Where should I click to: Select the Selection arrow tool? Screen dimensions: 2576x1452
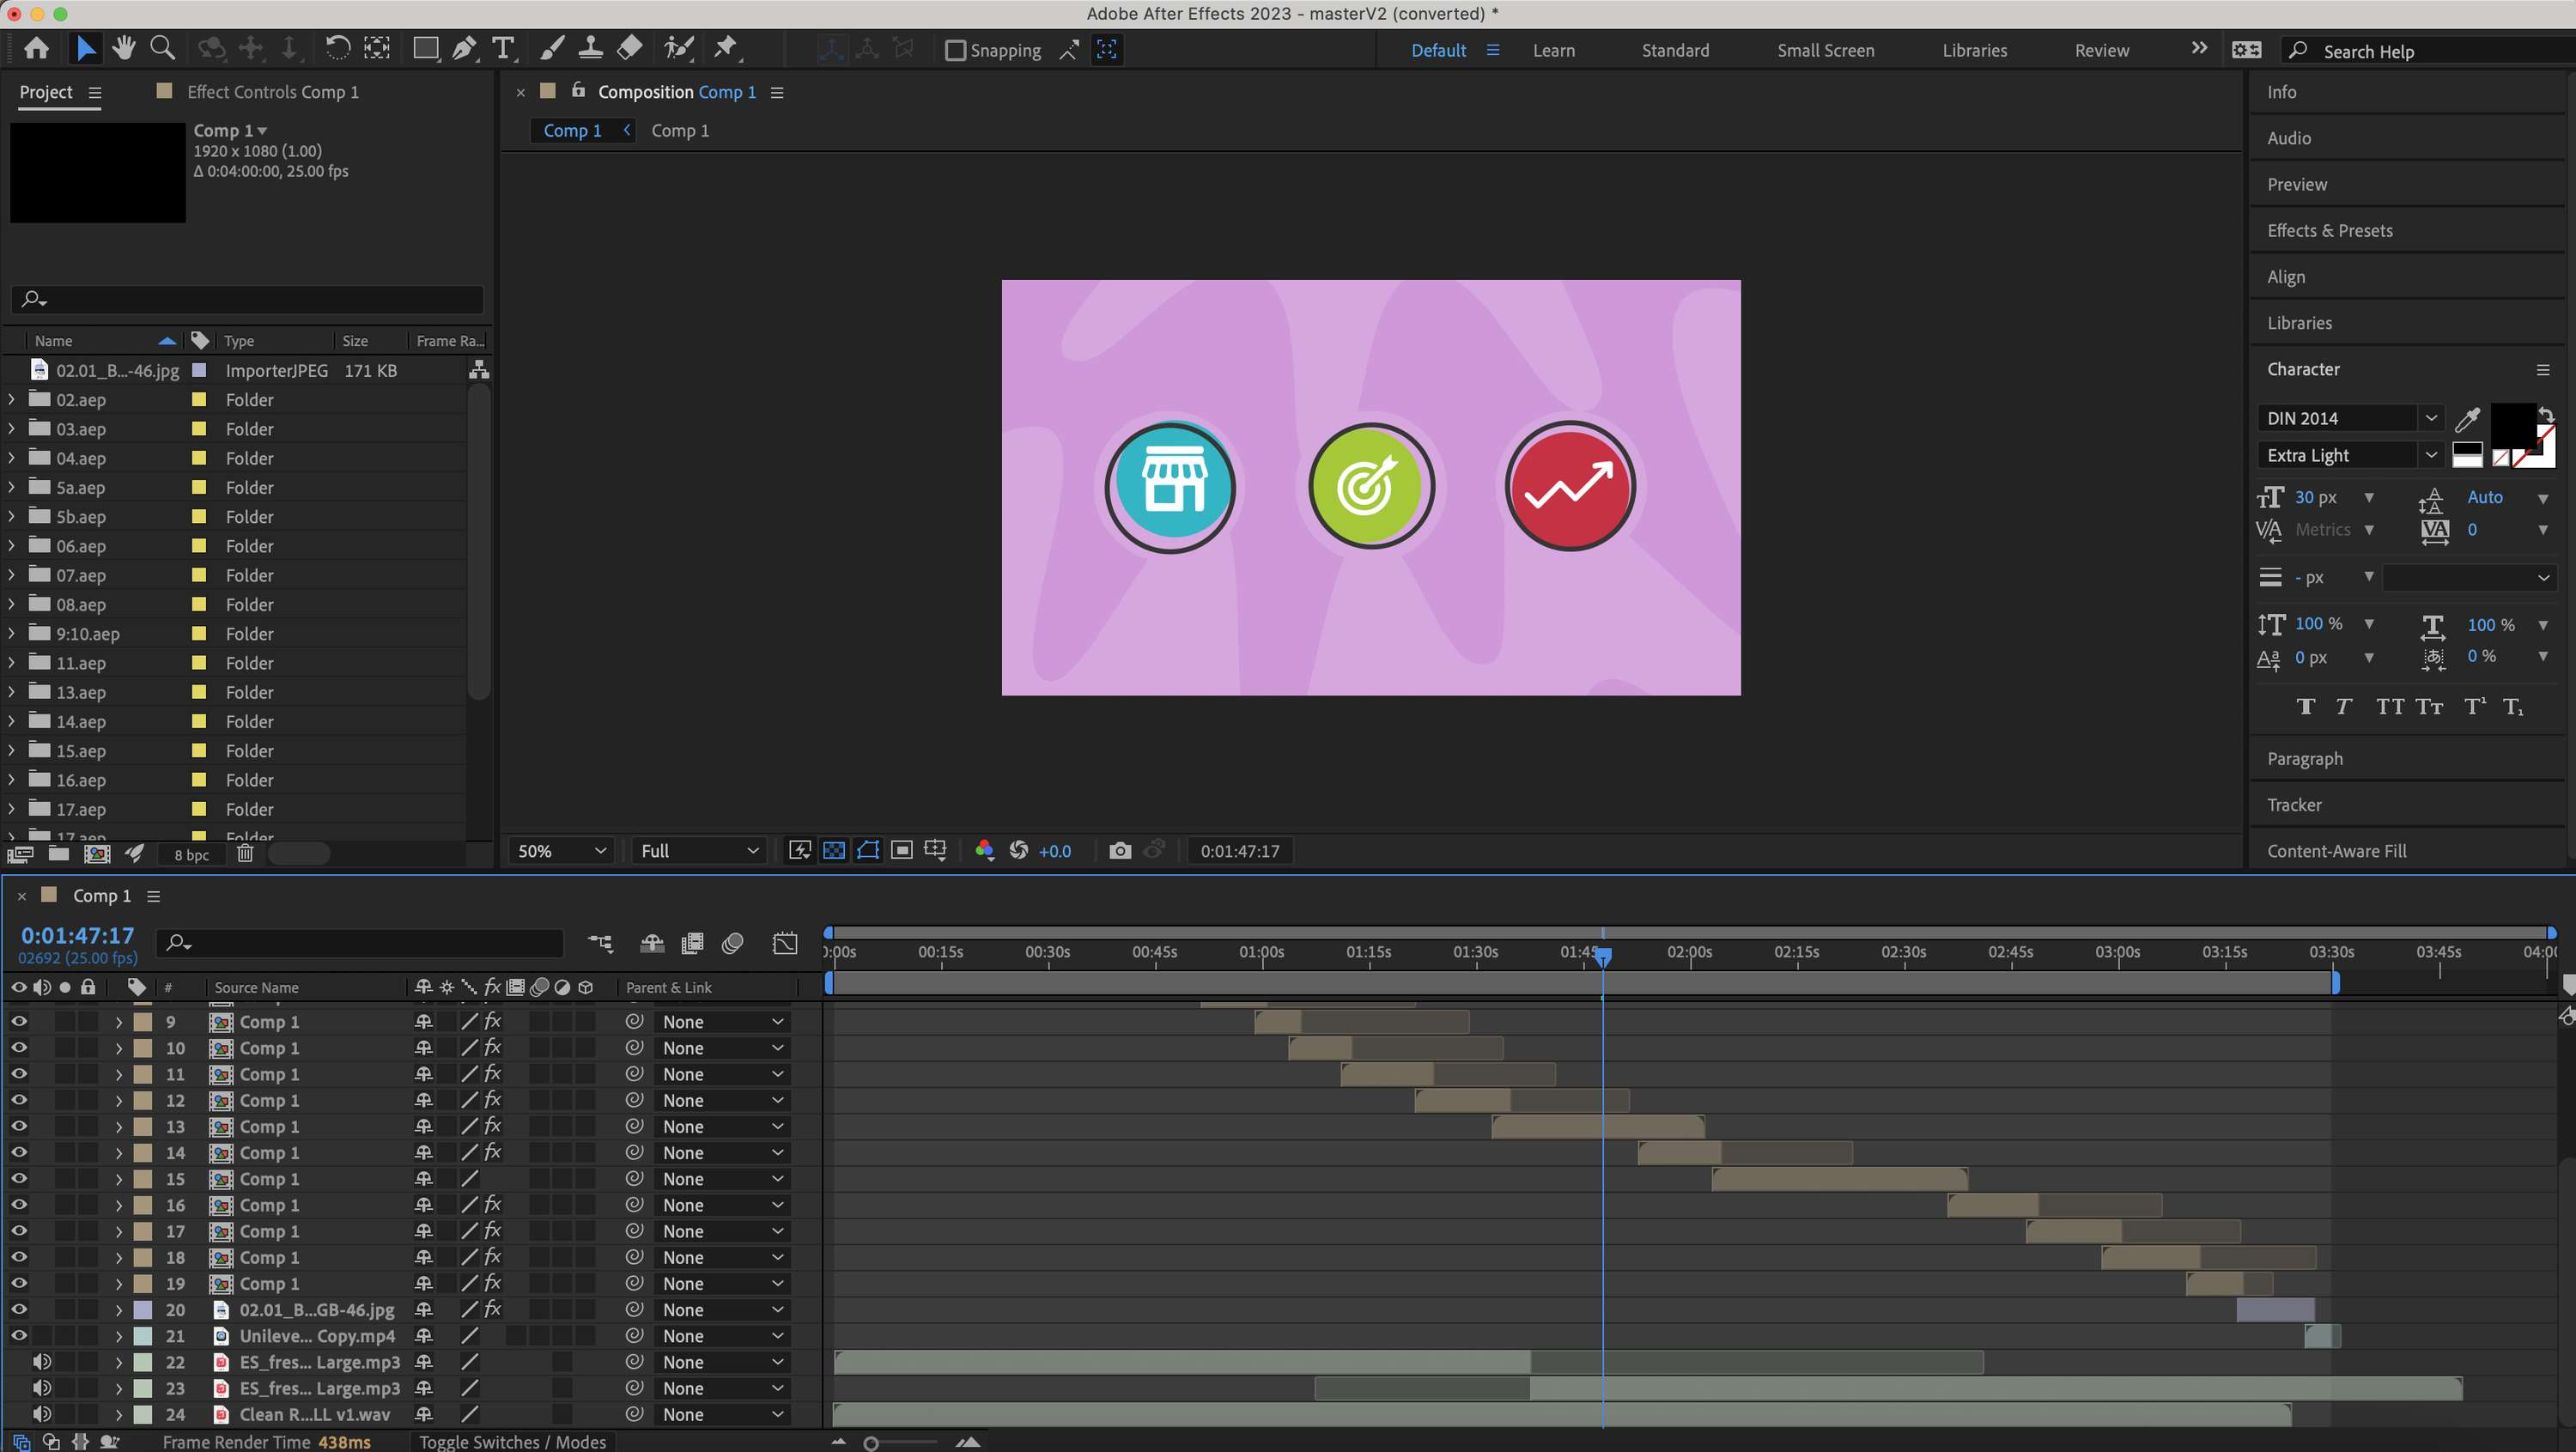tap(86, 48)
